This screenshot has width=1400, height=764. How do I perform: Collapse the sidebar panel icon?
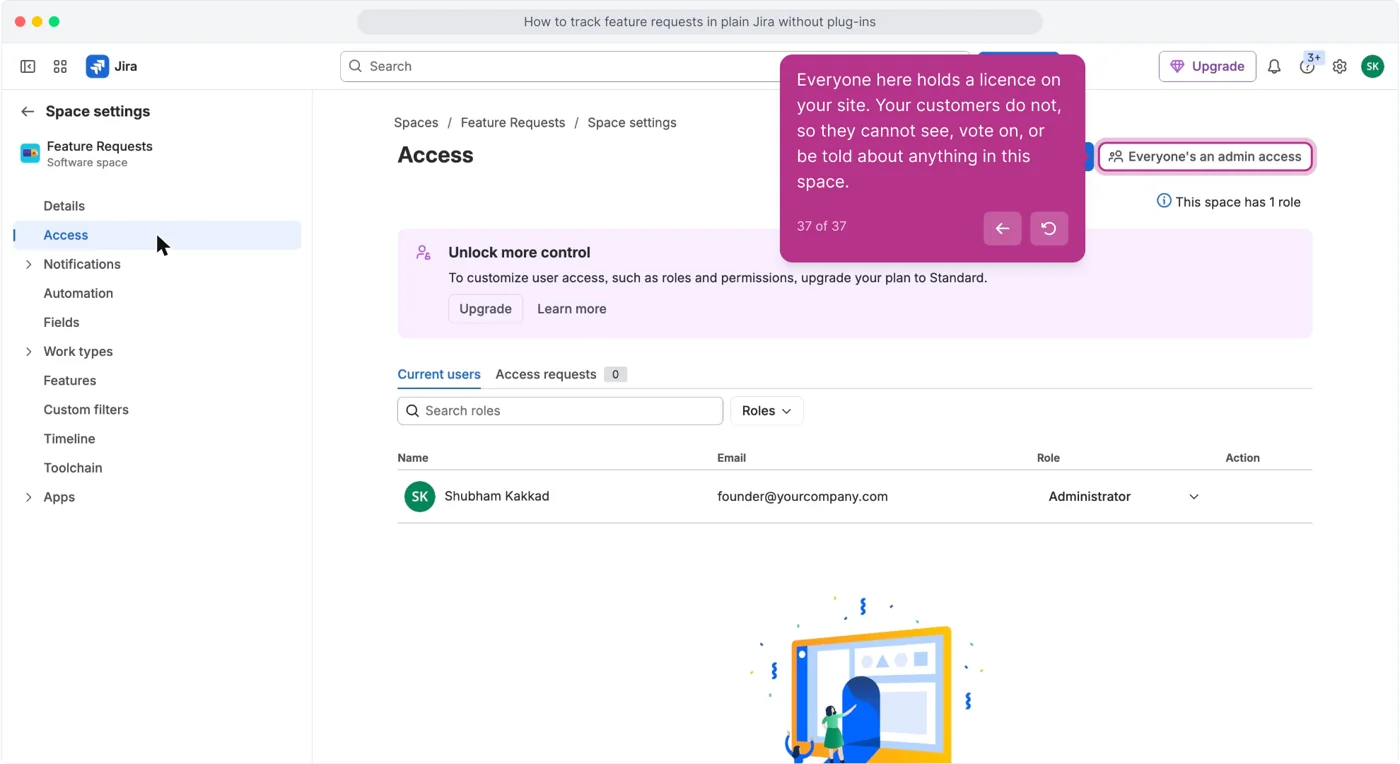coord(28,67)
